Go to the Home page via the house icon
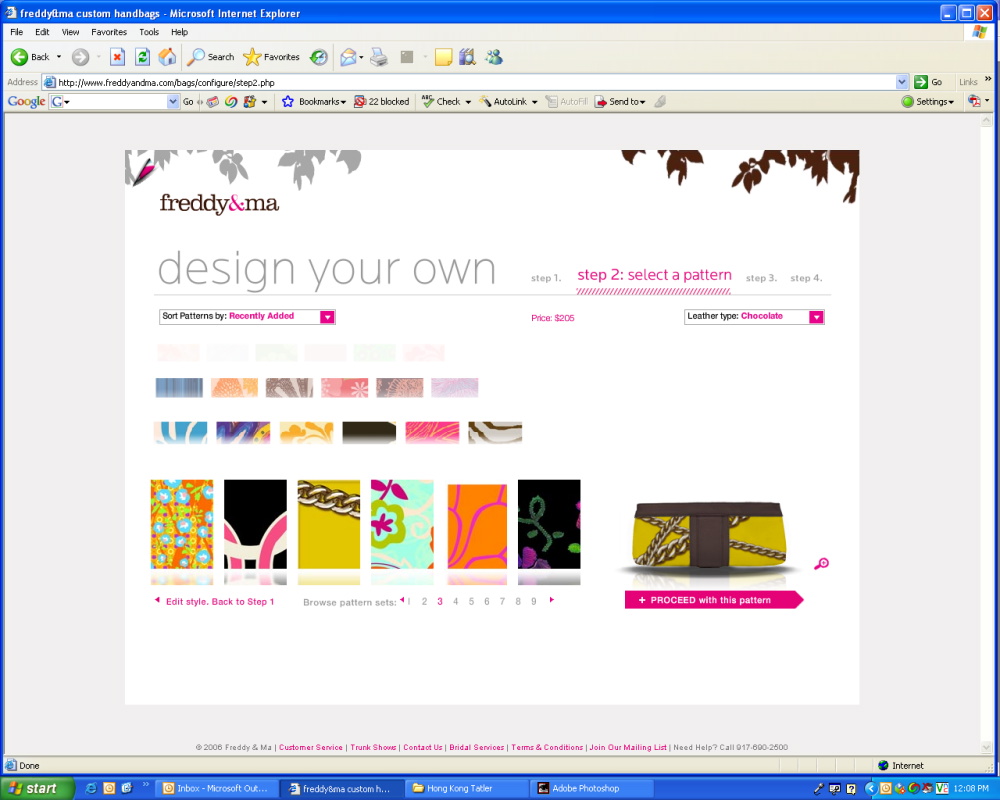The width and height of the screenshot is (1000, 800). coord(167,57)
